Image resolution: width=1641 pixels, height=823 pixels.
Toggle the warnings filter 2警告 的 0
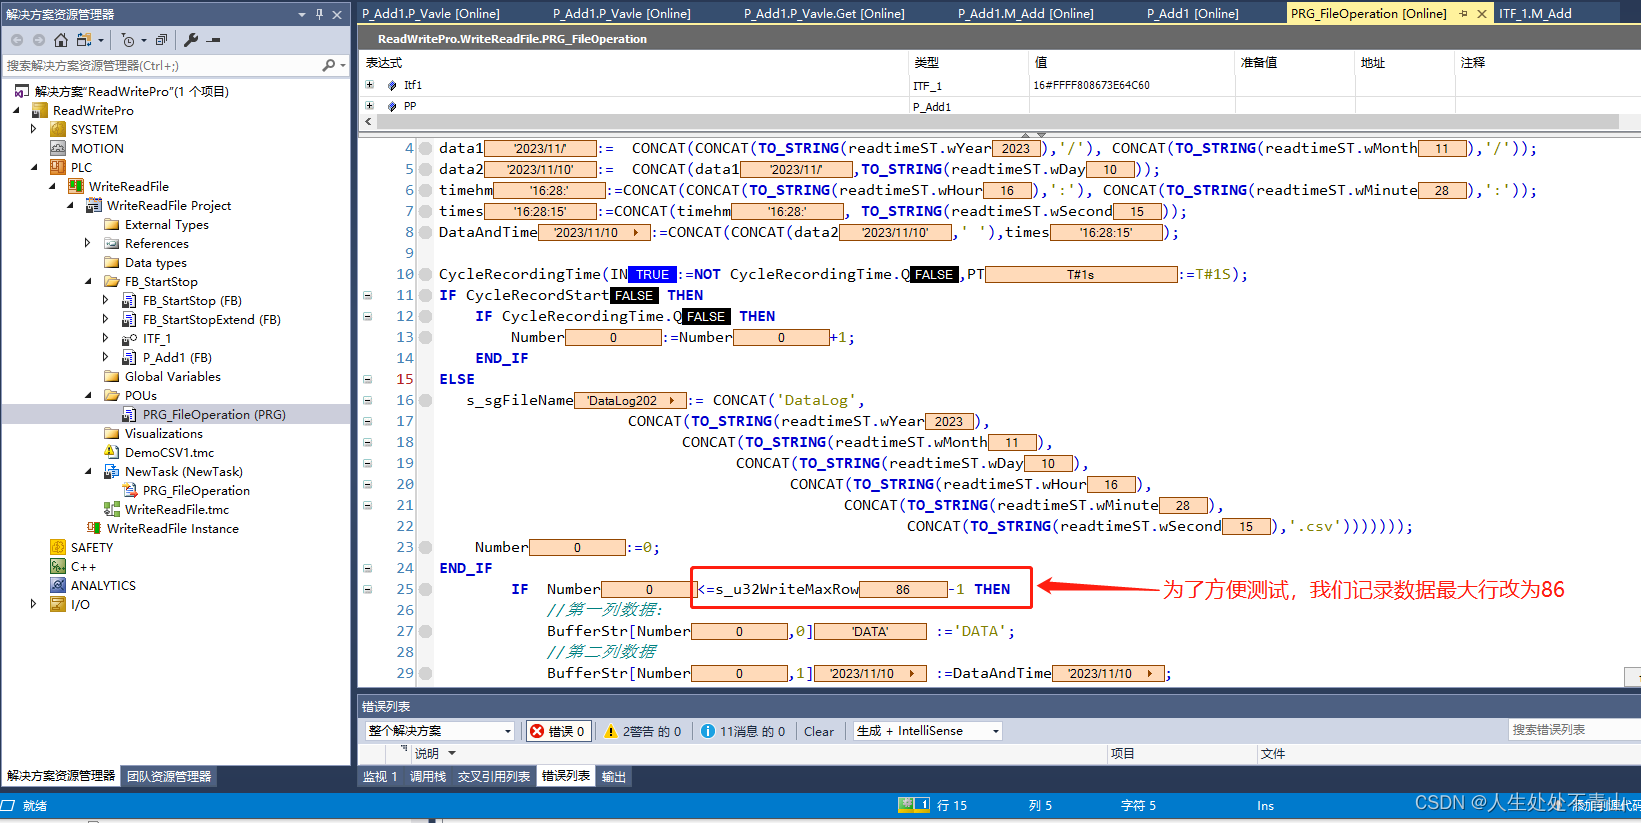642,731
